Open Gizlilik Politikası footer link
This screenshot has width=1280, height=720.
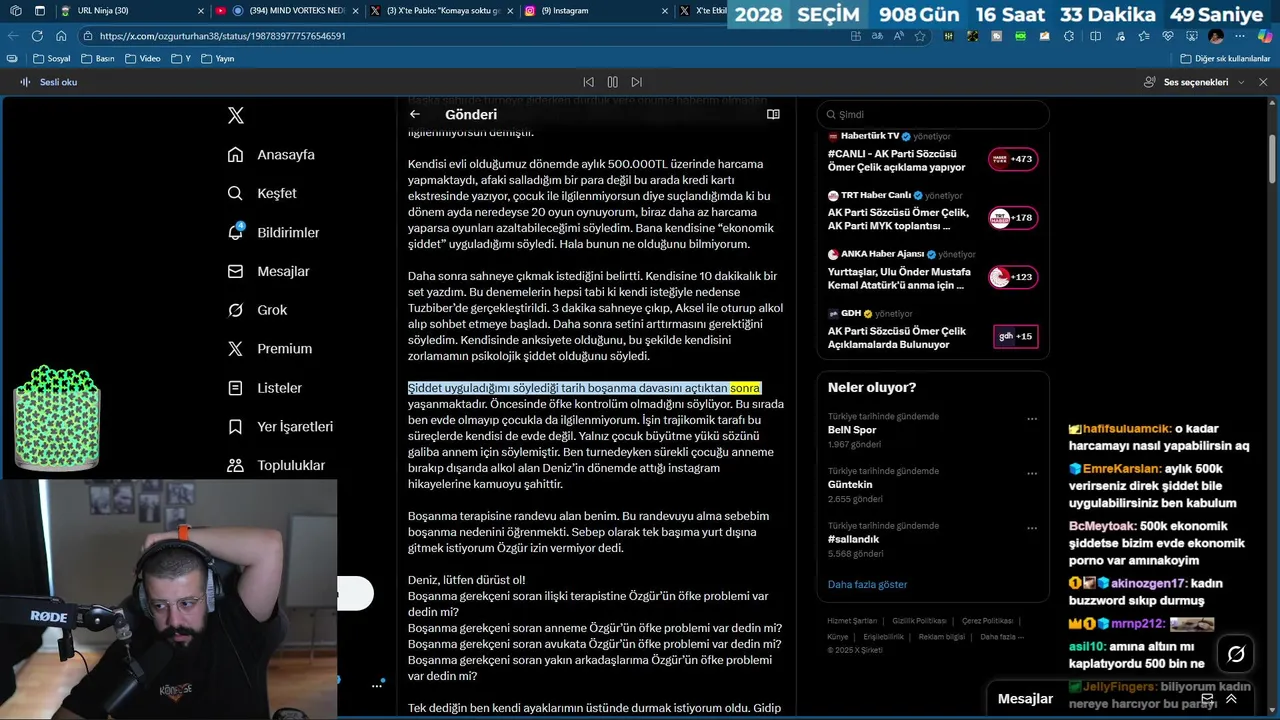tap(921, 621)
